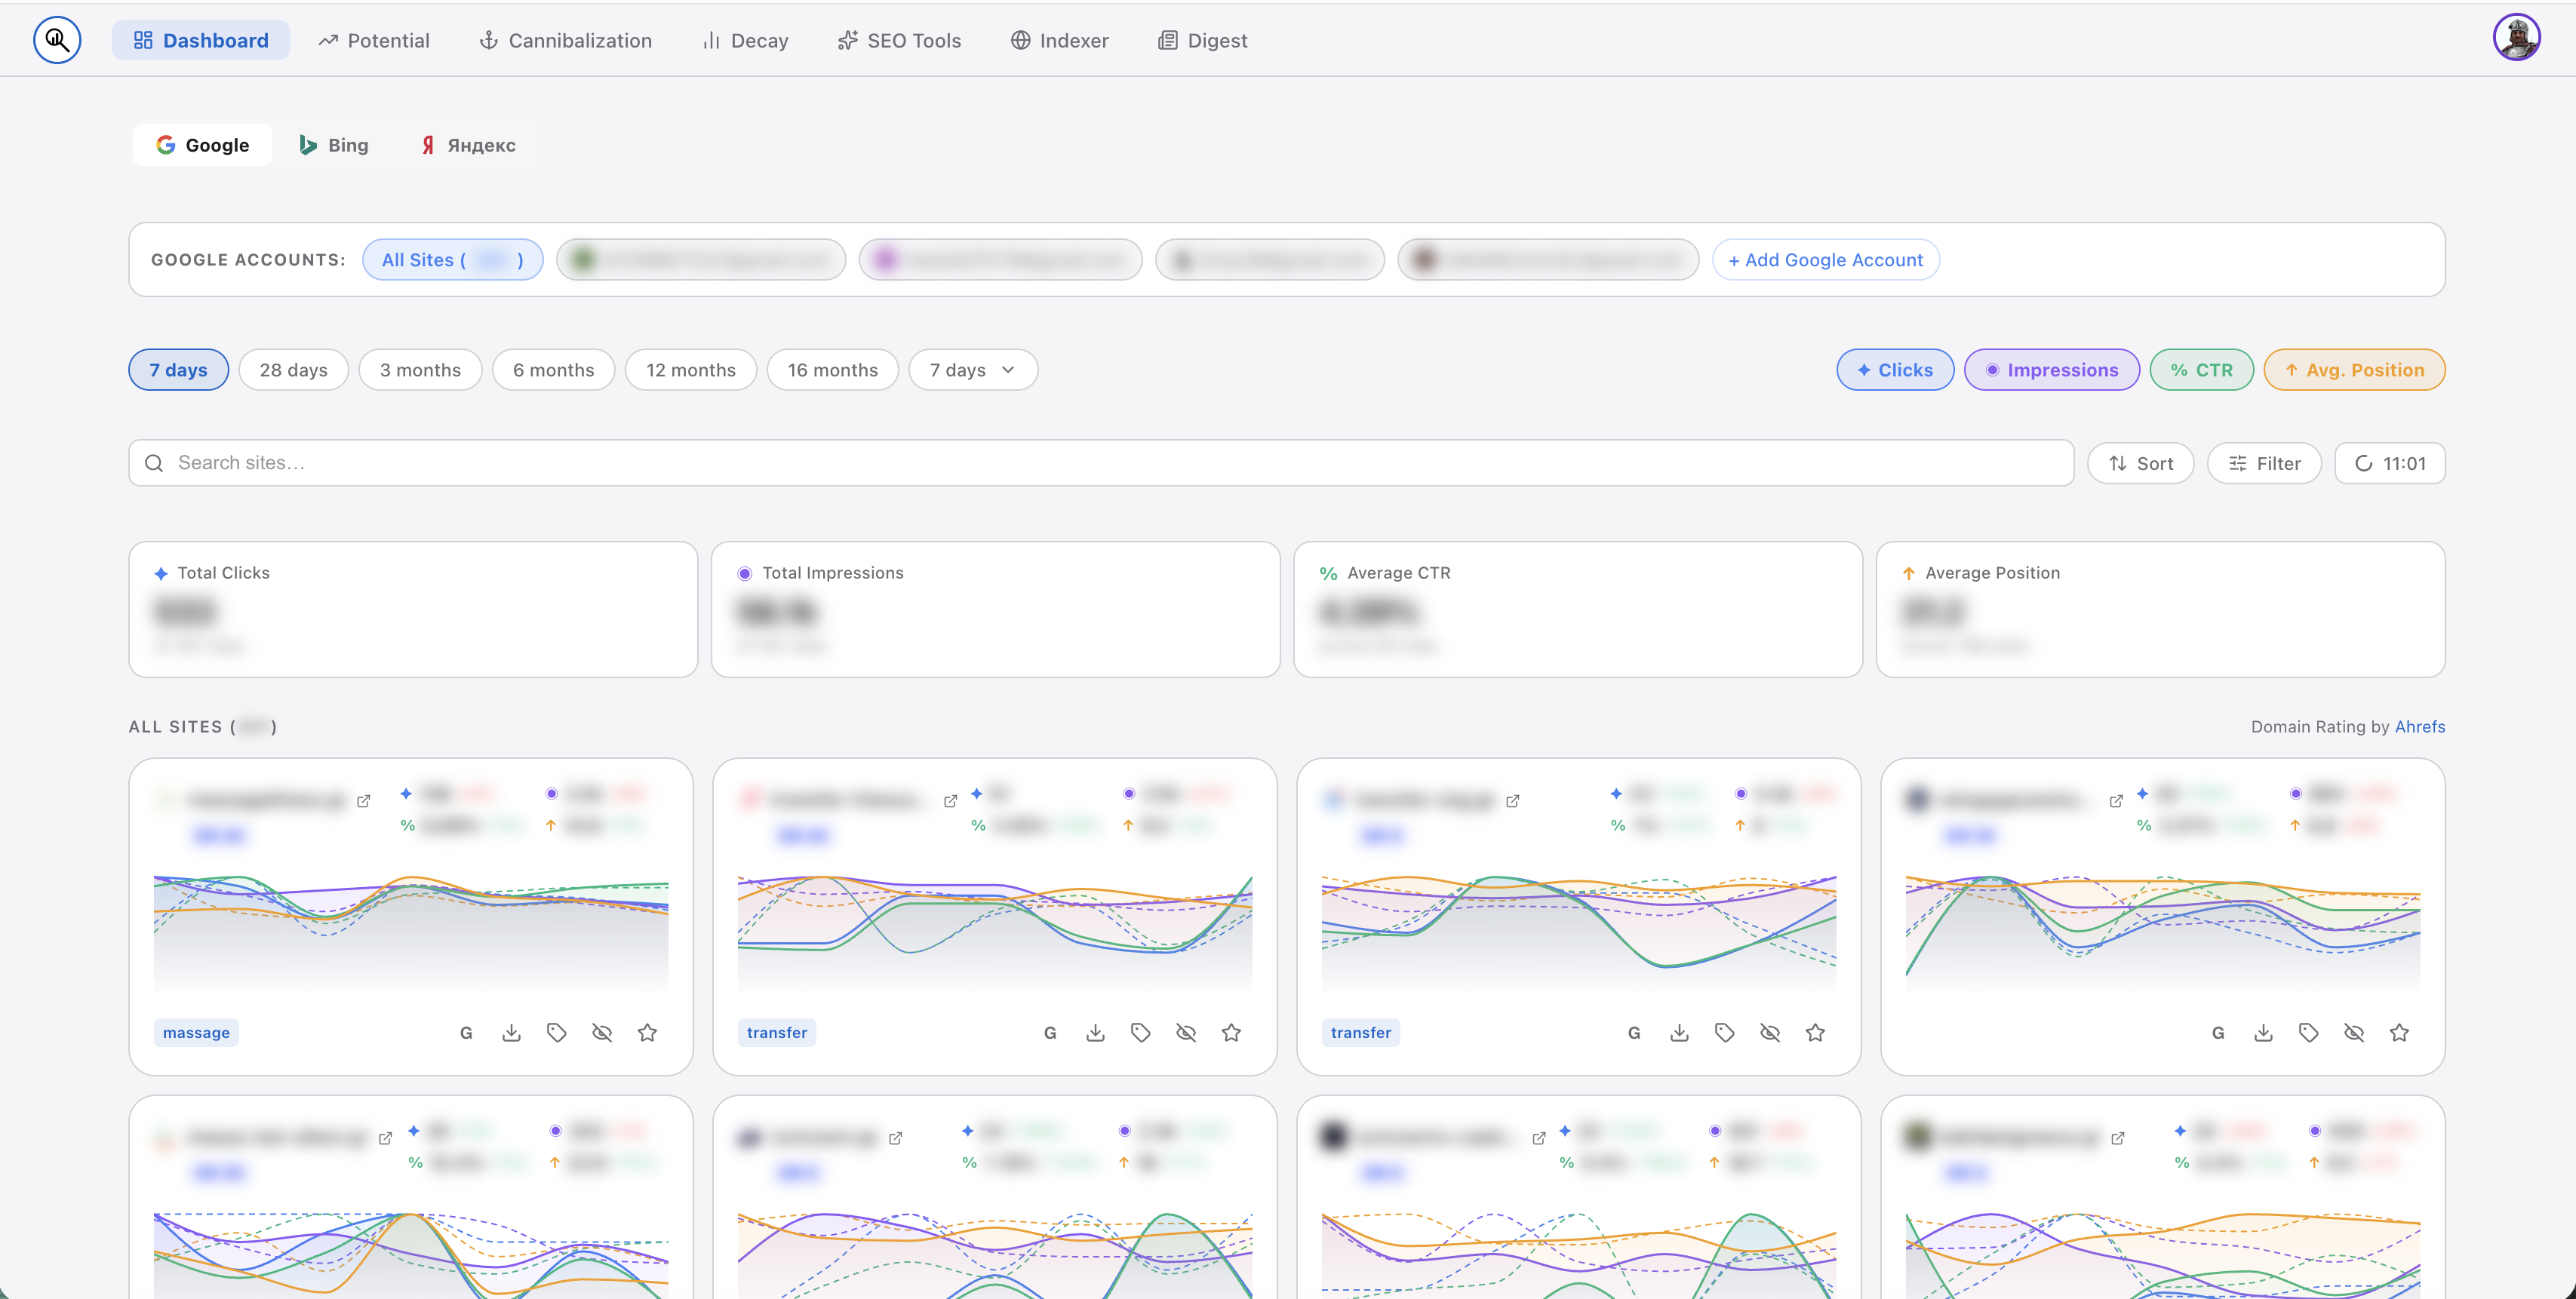Image resolution: width=2576 pixels, height=1299 pixels.
Task: Open the massage site's external link icon
Action: 364,801
